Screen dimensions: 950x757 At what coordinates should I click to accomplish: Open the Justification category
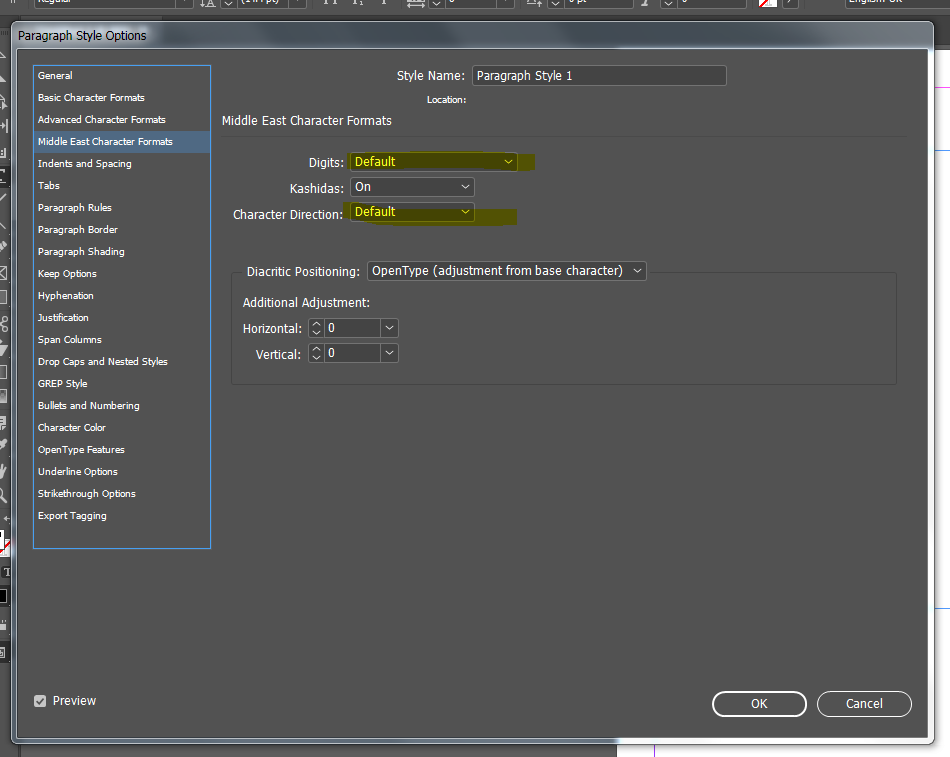pos(122,318)
